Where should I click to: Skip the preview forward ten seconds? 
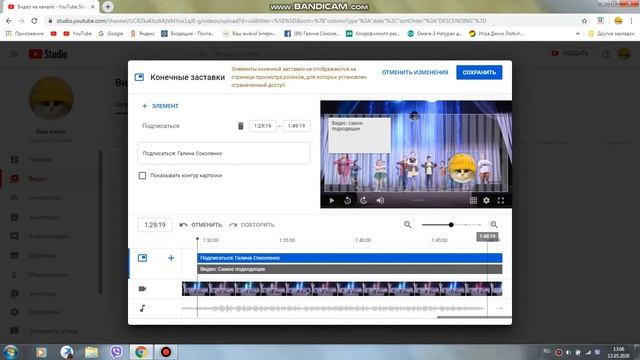pyautogui.click(x=363, y=200)
